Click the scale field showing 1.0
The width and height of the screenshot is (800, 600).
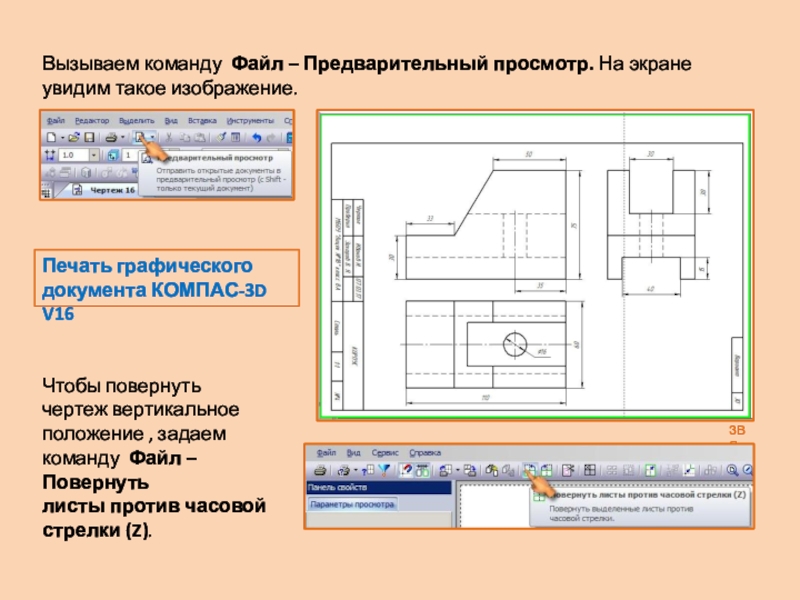point(74,155)
